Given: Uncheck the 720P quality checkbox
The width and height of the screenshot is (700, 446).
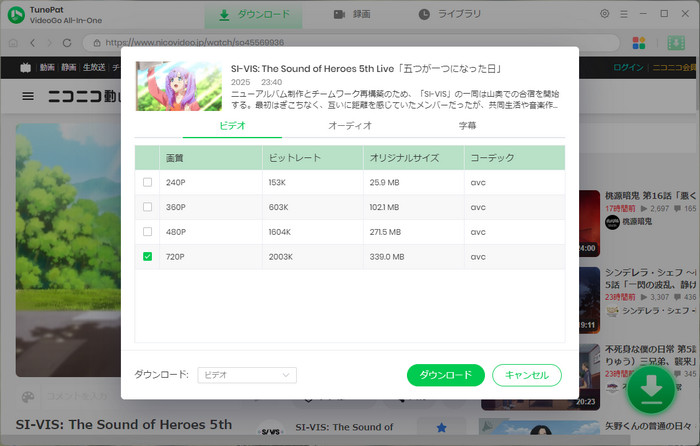Looking at the screenshot, I should (147, 256).
